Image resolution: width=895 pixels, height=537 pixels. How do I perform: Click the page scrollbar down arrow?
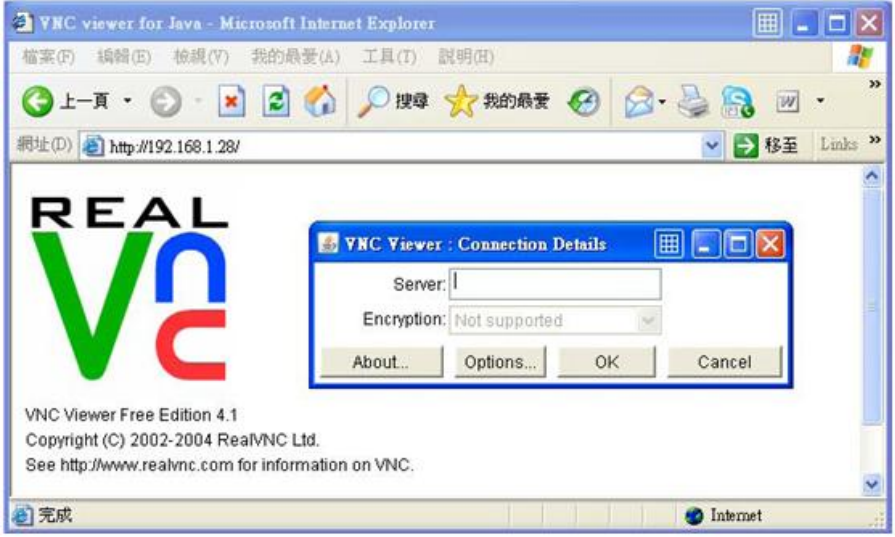tap(872, 484)
